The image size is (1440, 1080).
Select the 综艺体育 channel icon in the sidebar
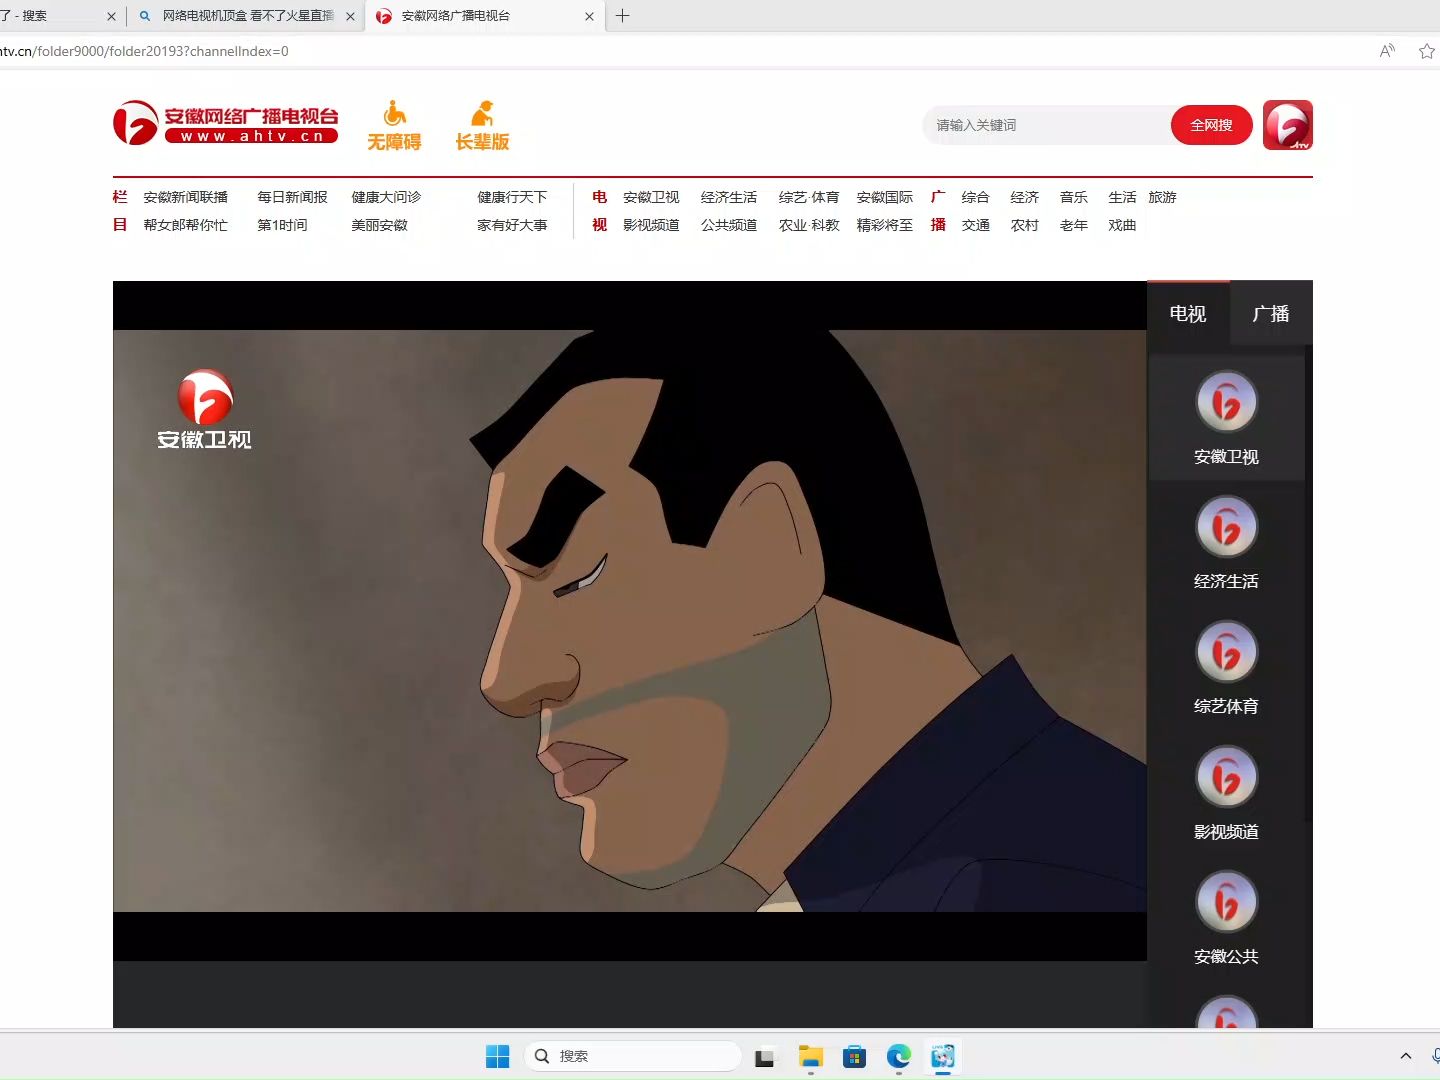point(1226,652)
